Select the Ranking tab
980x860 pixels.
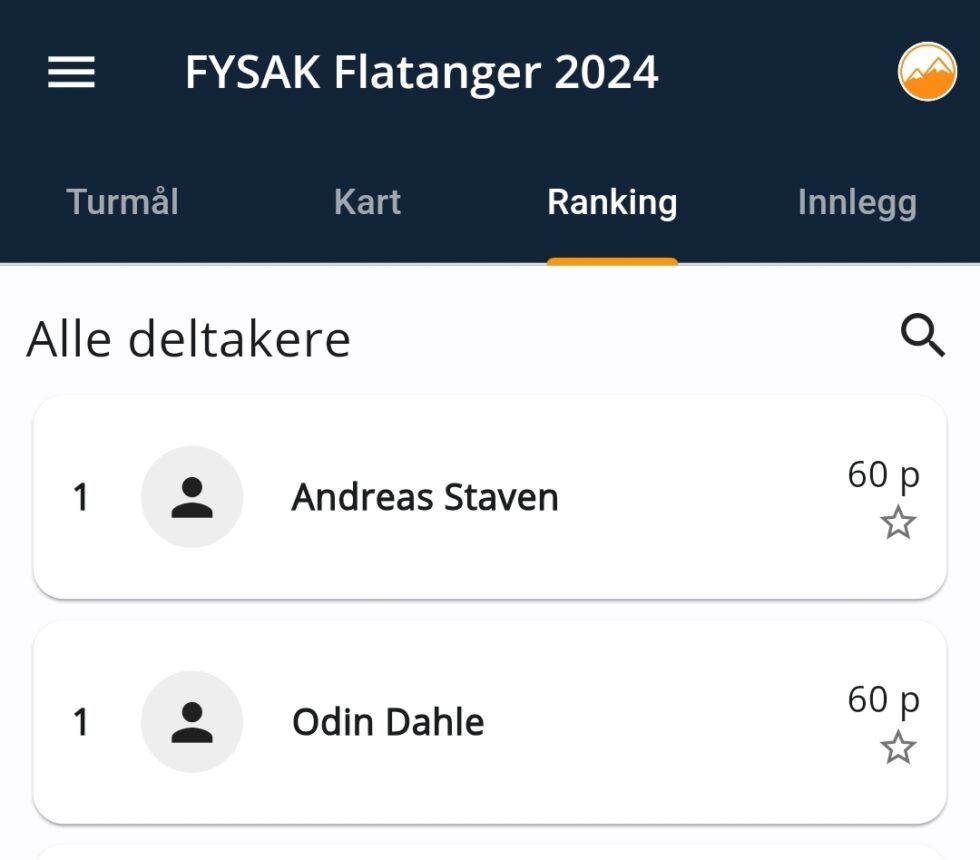click(x=612, y=203)
